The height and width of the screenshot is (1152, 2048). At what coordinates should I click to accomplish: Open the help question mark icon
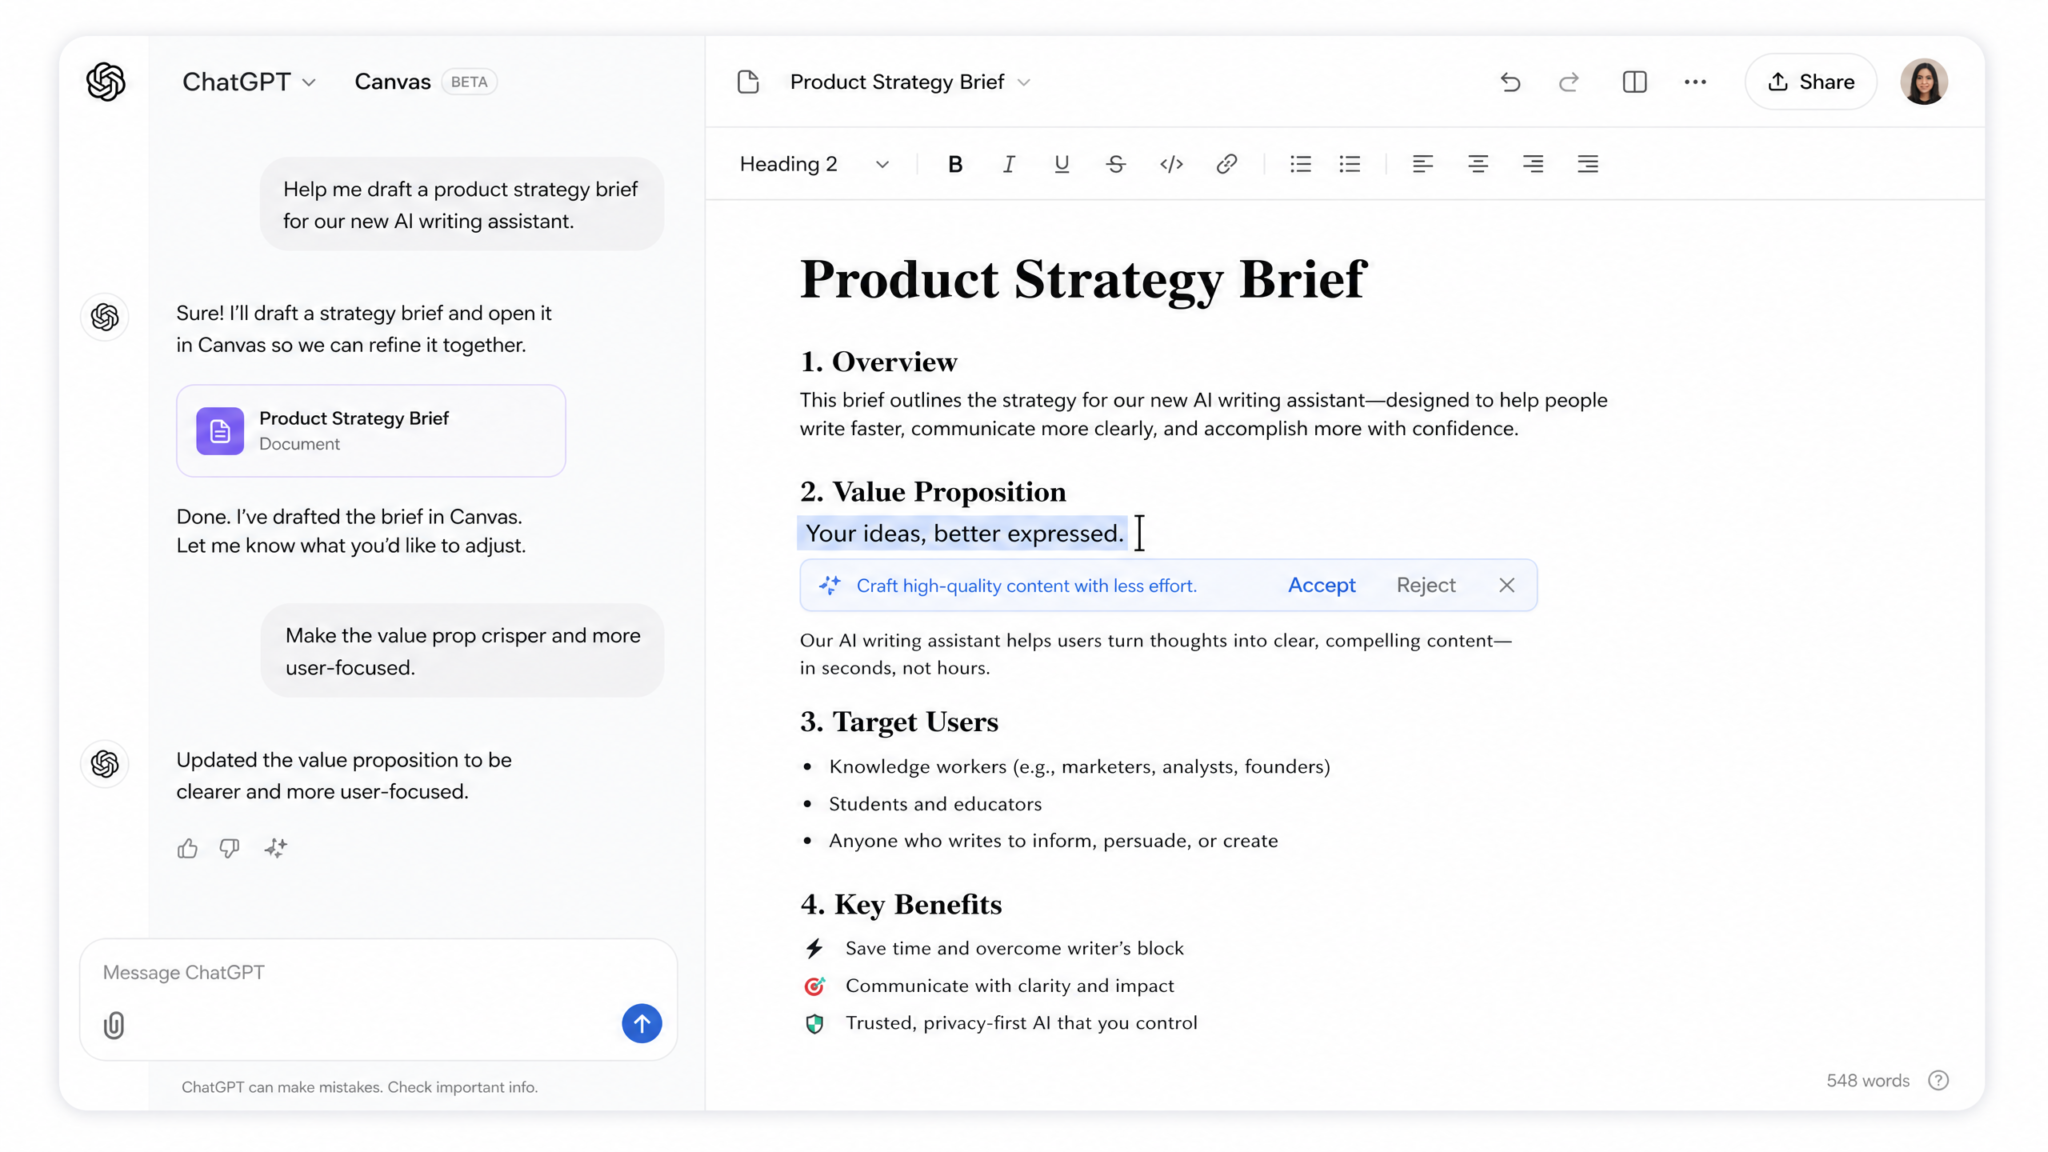(1938, 1081)
